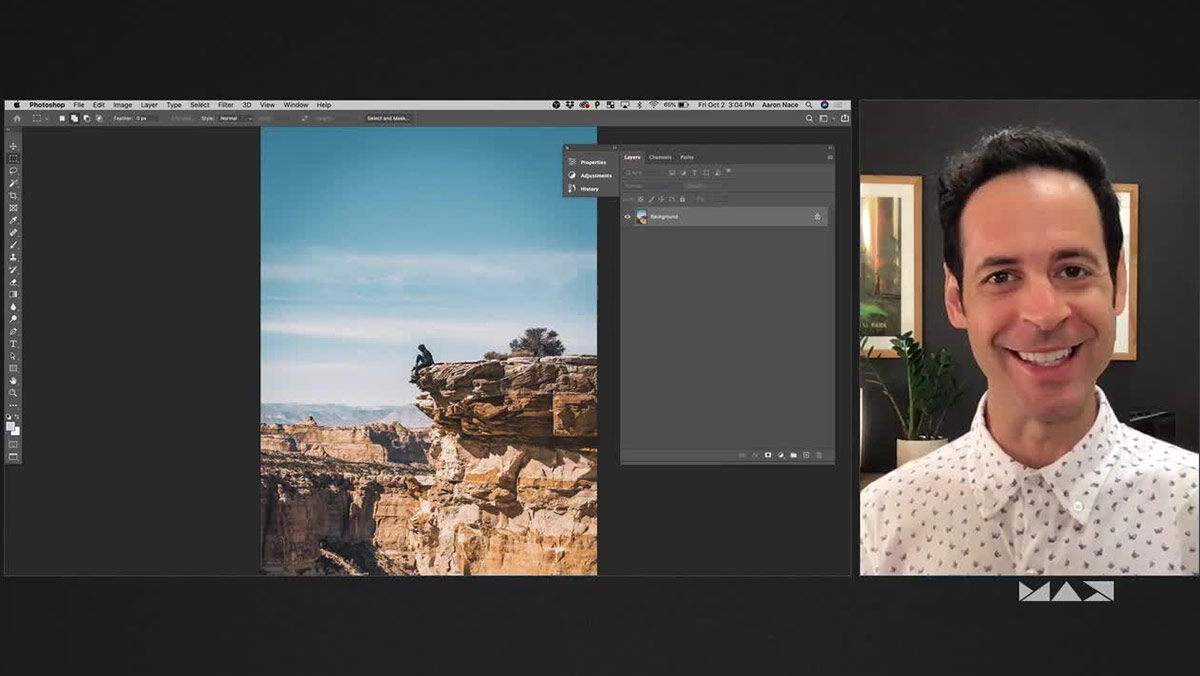Screen dimensions: 1200x676
Task: Select the Lasso tool
Action: tap(13, 171)
